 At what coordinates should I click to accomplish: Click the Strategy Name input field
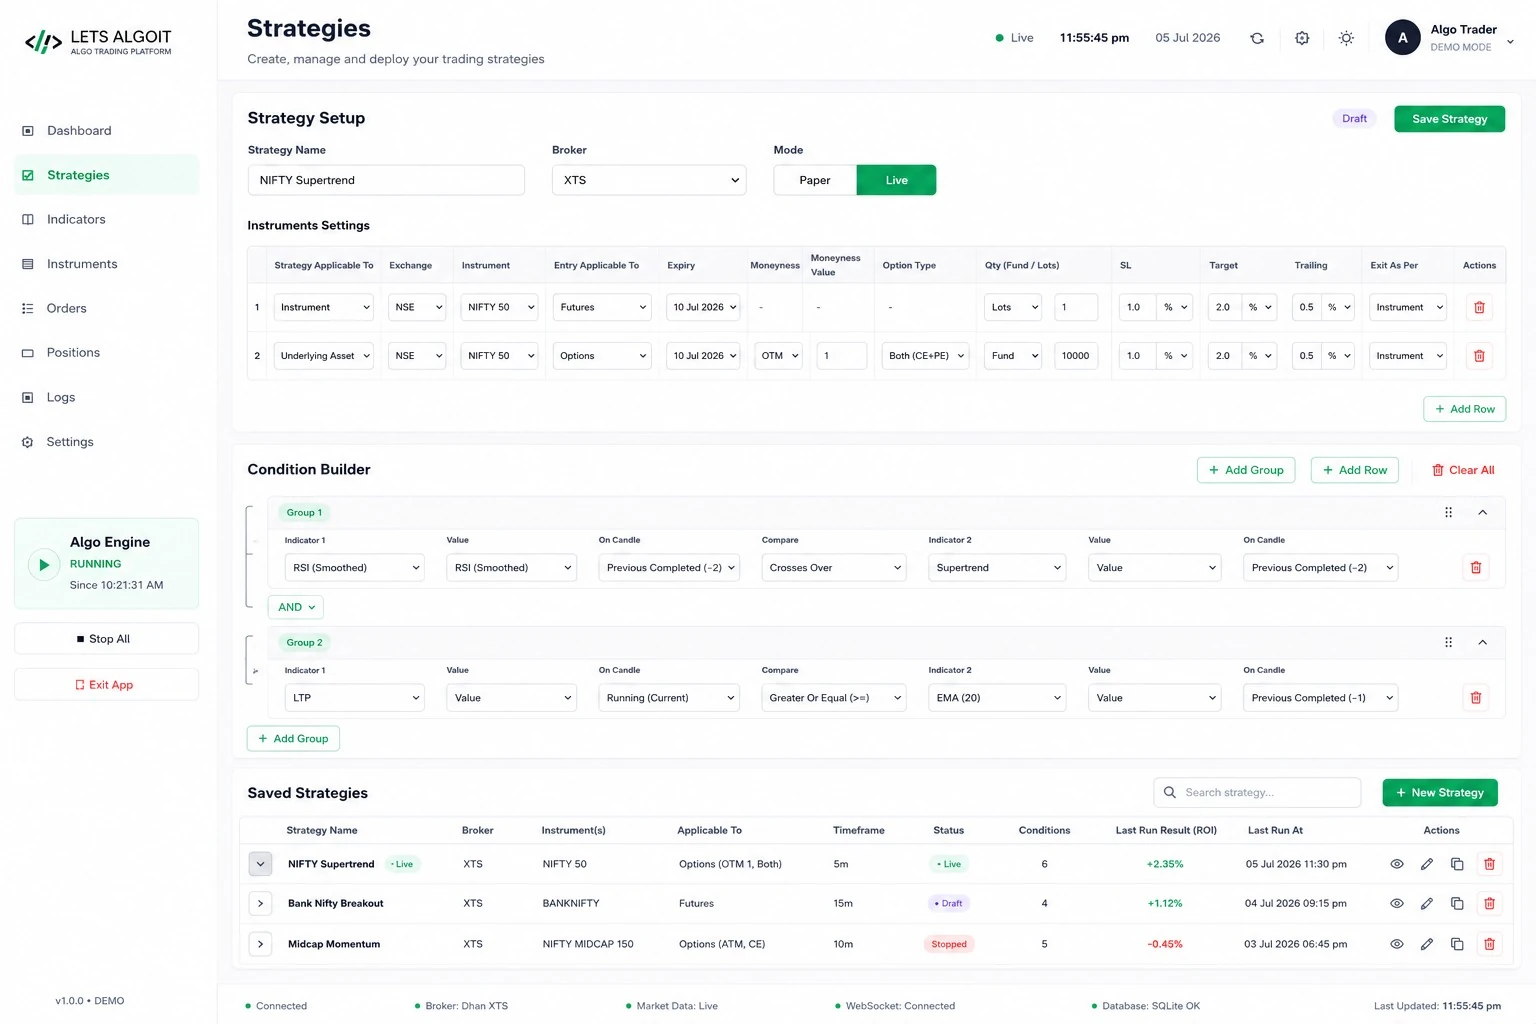(x=386, y=180)
